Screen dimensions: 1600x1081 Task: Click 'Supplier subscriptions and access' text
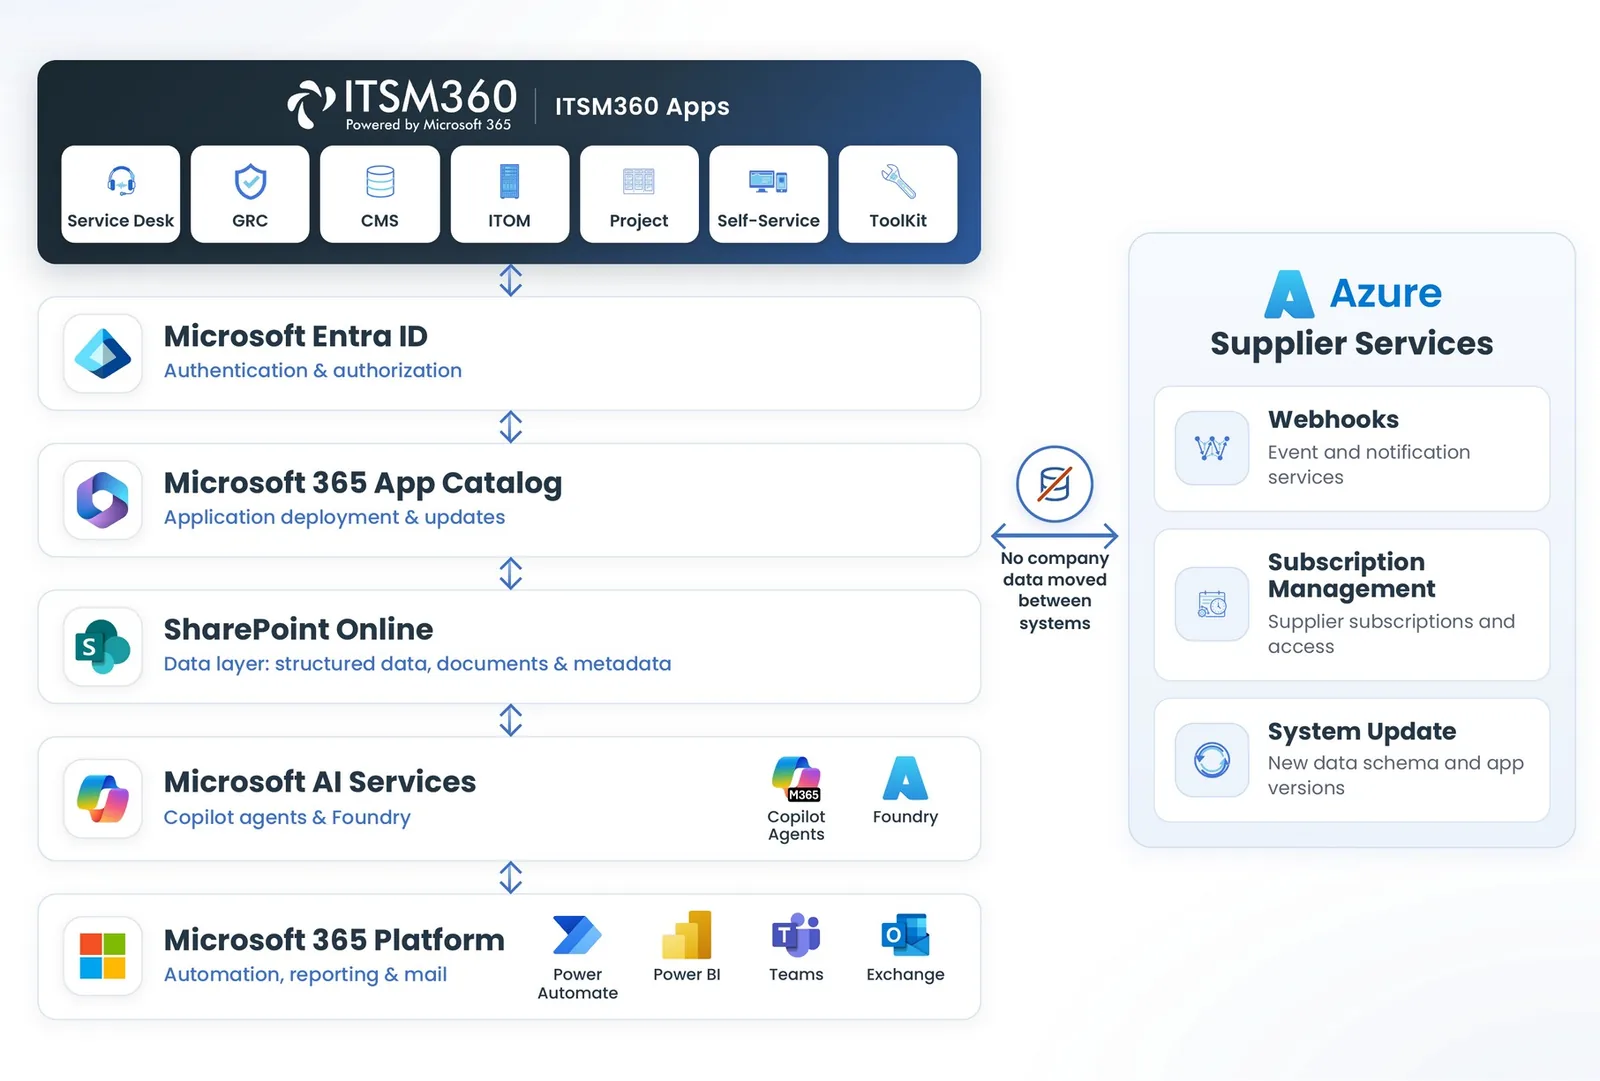pyautogui.click(x=1391, y=634)
